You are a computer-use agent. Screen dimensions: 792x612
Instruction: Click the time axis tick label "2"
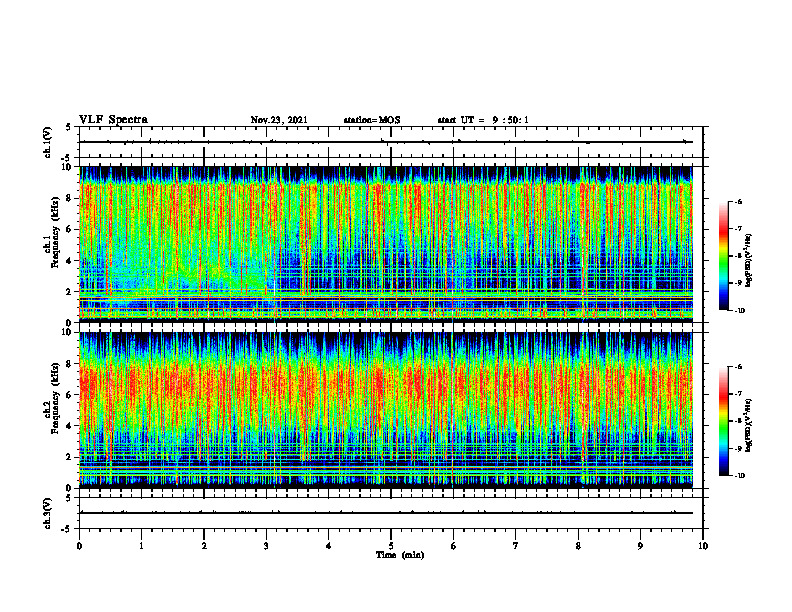click(204, 546)
